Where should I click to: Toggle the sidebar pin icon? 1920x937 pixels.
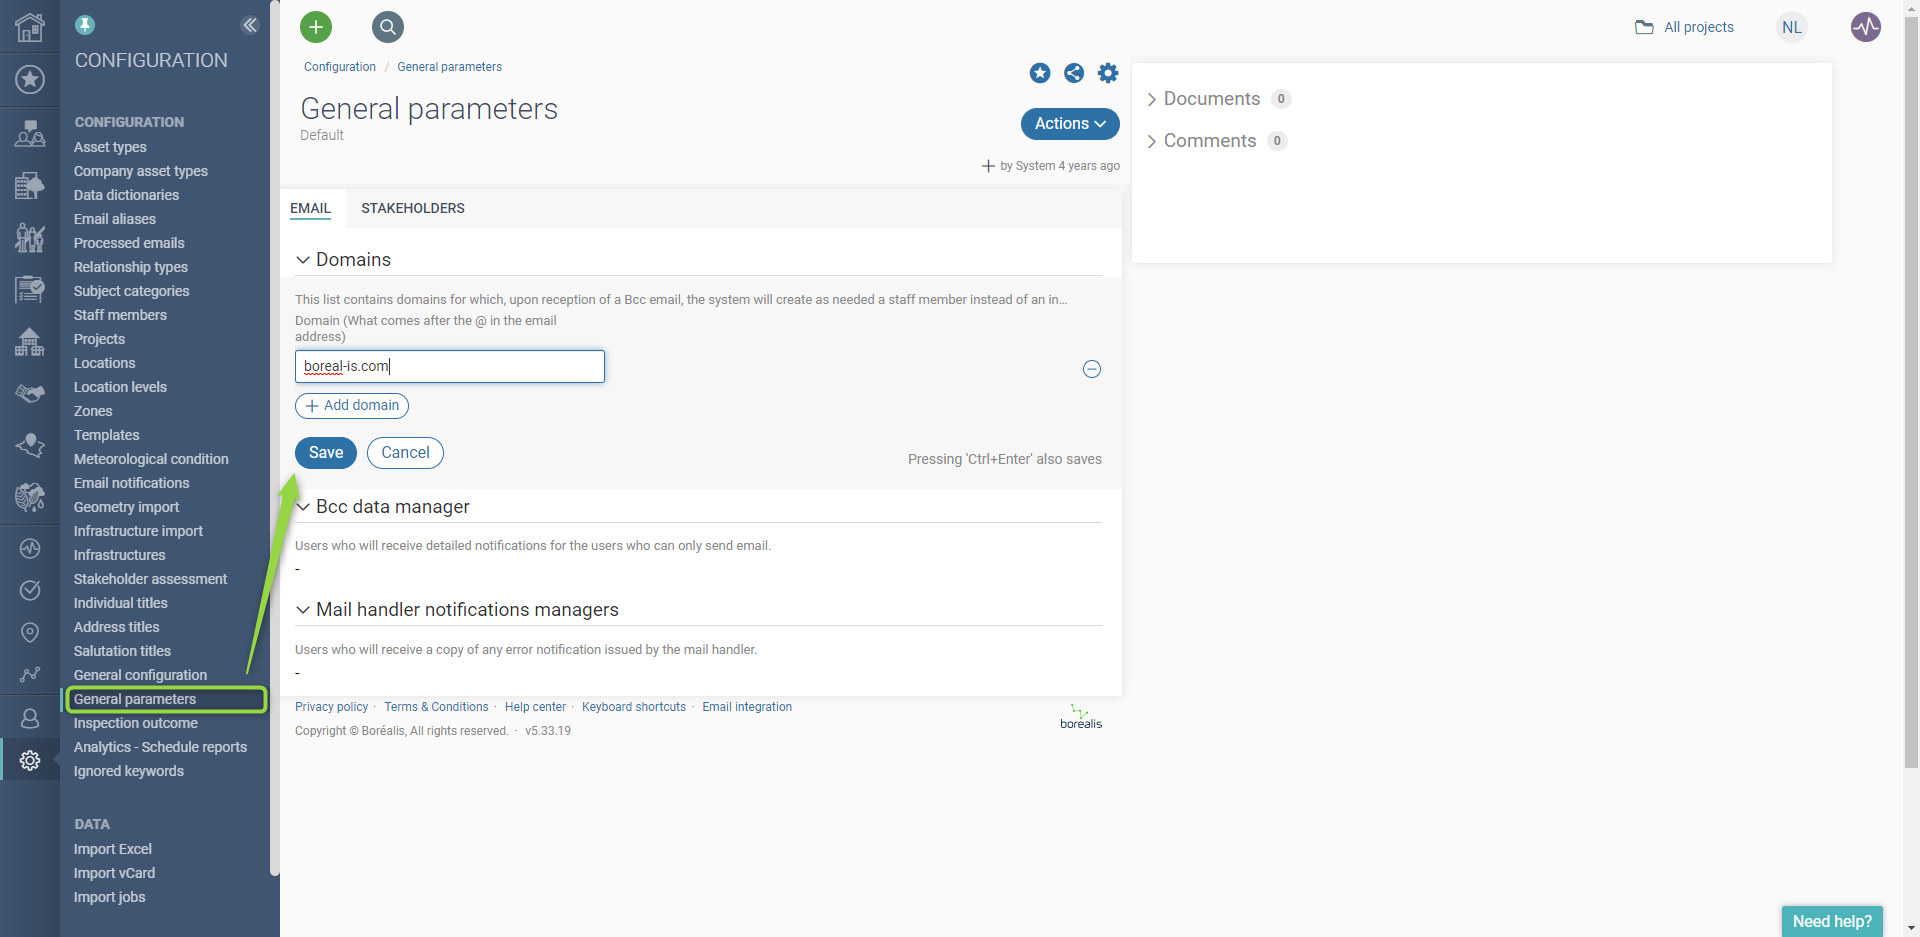tap(85, 25)
